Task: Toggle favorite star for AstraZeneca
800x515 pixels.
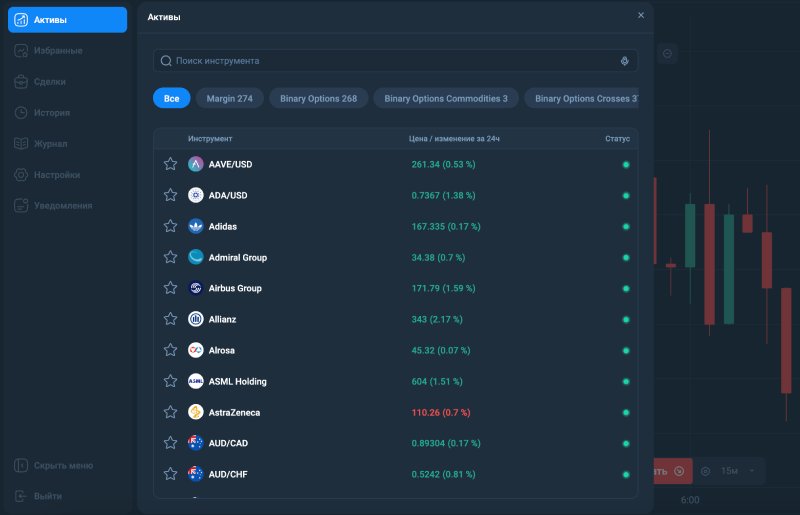Action: pos(170,412)
